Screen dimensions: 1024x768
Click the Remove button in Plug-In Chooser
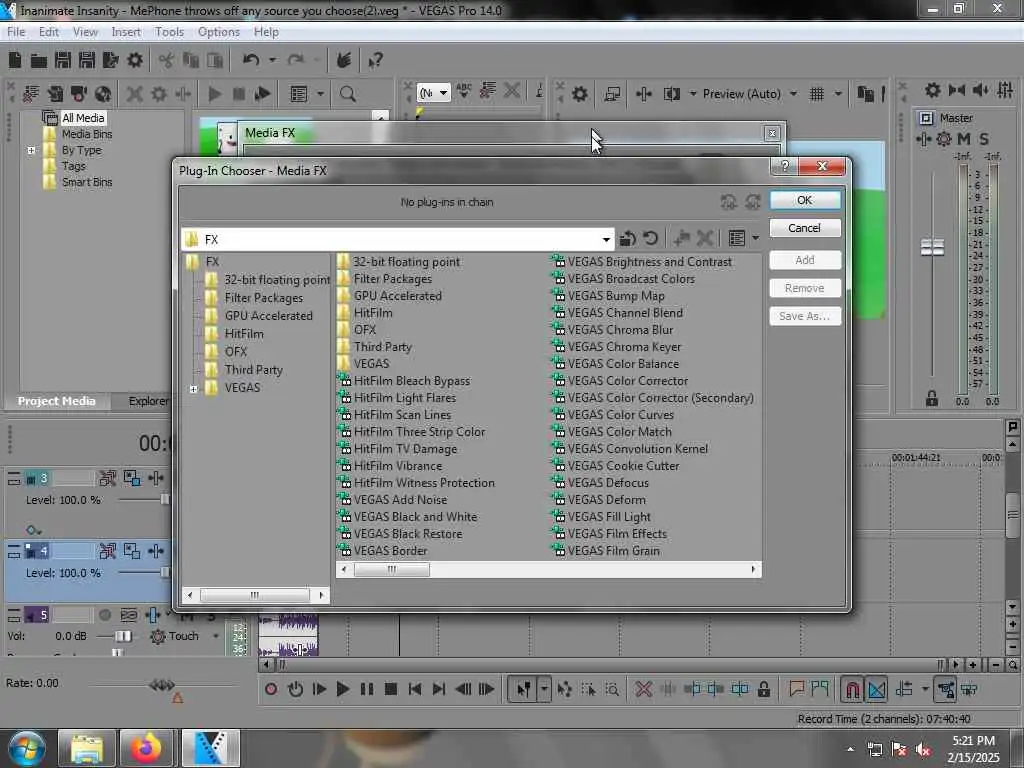tap(805, 288)
